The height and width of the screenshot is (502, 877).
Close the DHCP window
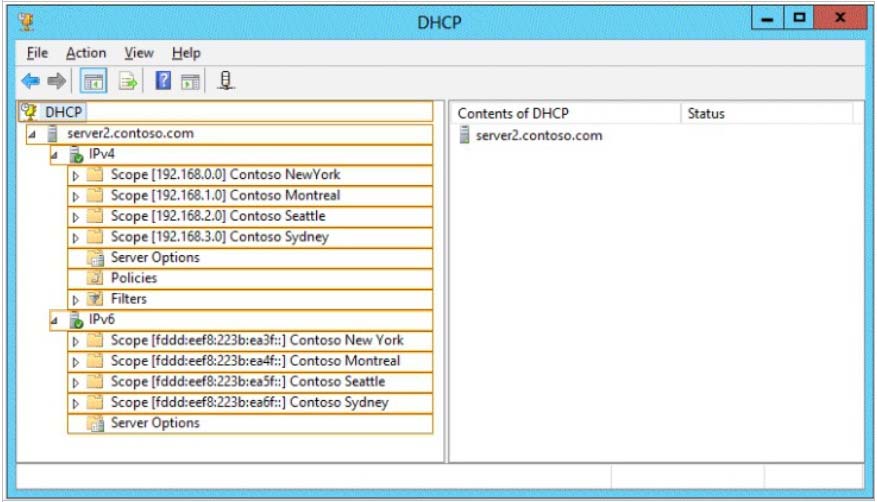tap(840, 18)
